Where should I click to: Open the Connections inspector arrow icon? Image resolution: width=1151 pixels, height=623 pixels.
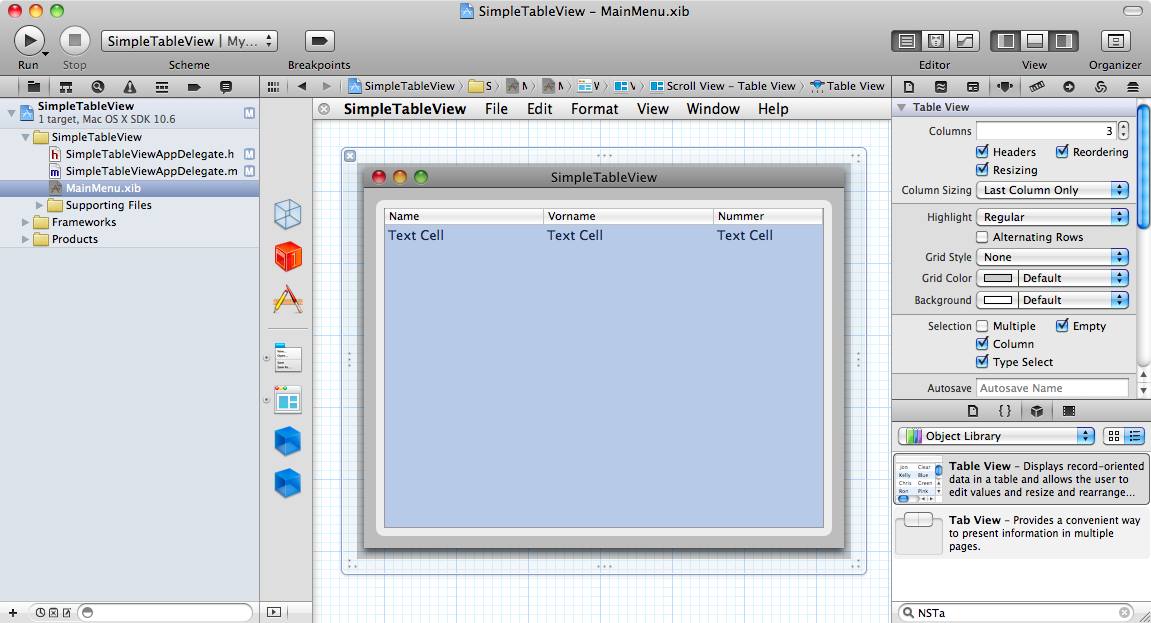tap(1069, 87)
